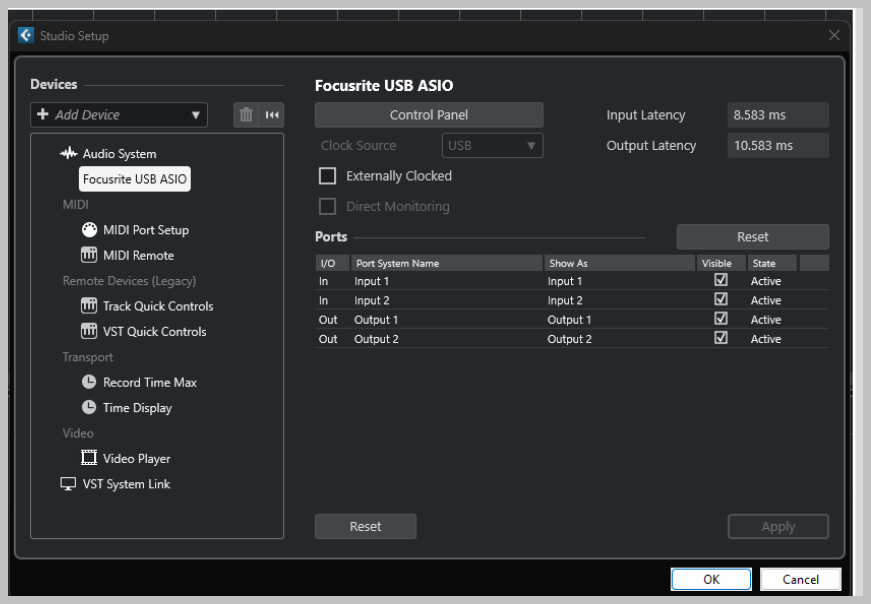Image resolution: width=871 pixels, height=604 pixels.
Task: Uncheck Visible for Input 1 port
Action: [720, 280]
